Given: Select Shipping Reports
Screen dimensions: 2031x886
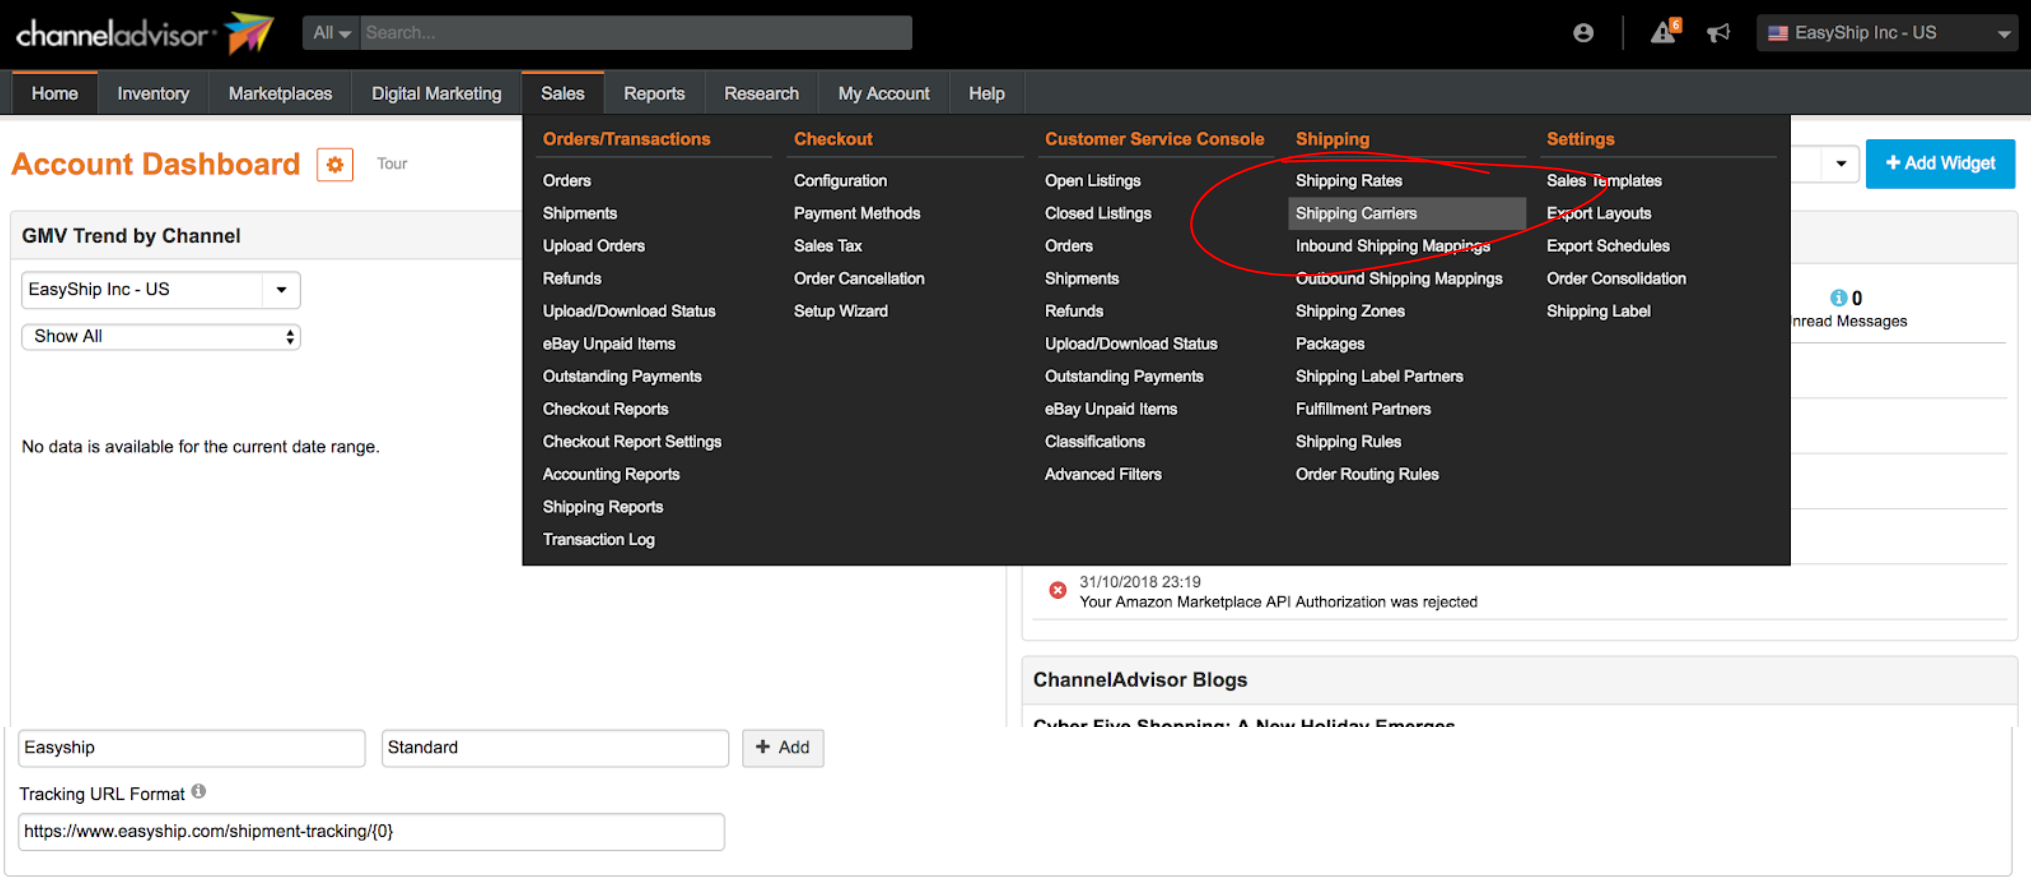Looking at the screenshot, I should point(603,507).
